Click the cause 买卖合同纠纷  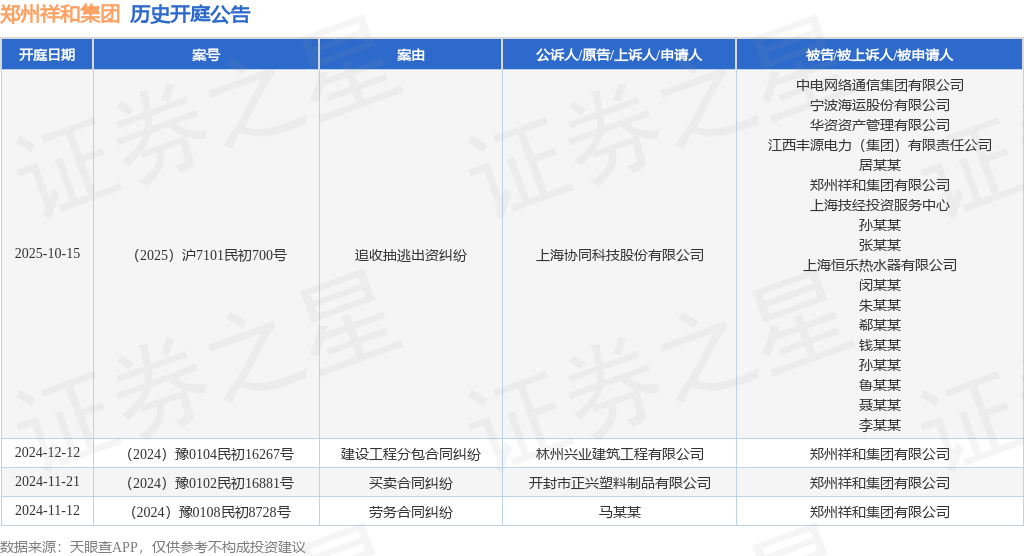(x=411, y=483)
